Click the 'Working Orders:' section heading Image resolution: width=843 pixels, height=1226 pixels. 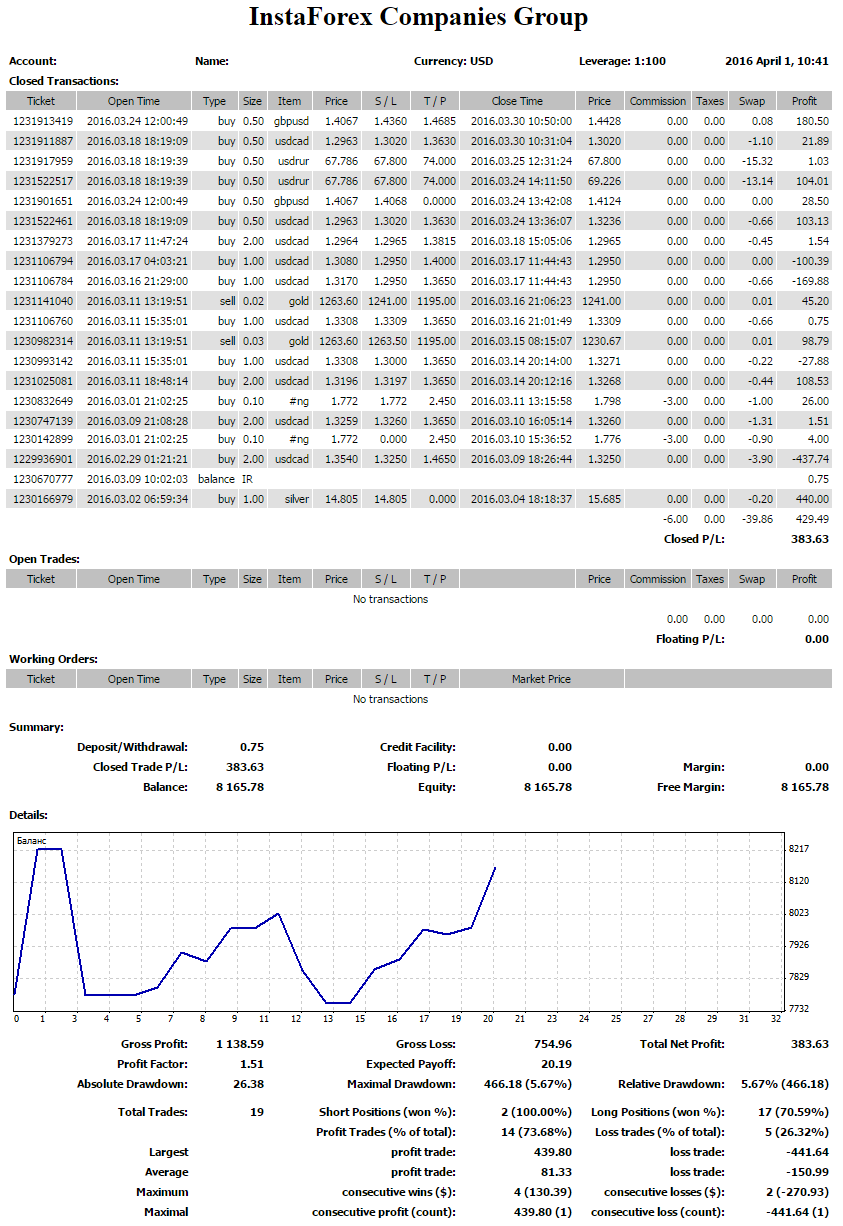[53, 659]
